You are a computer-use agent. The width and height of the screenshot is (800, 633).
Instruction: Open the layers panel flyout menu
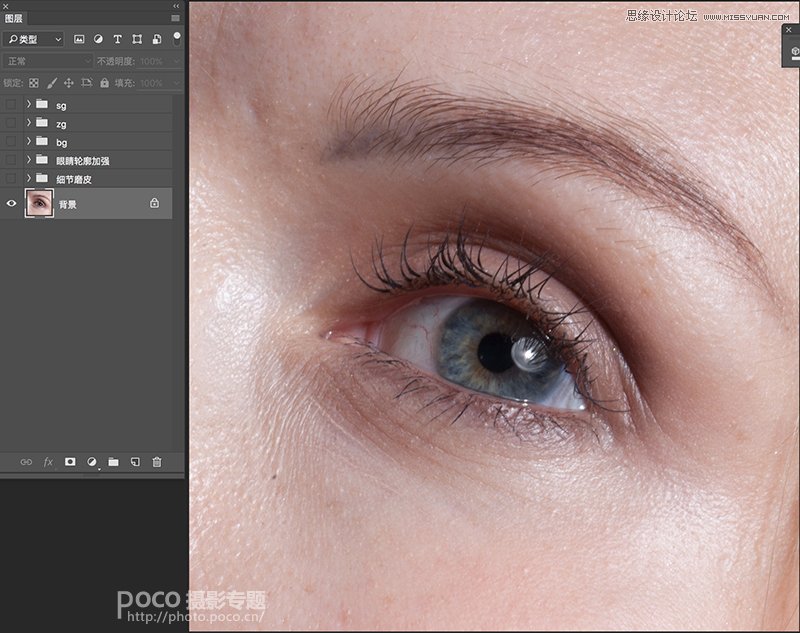click(176, 18)
